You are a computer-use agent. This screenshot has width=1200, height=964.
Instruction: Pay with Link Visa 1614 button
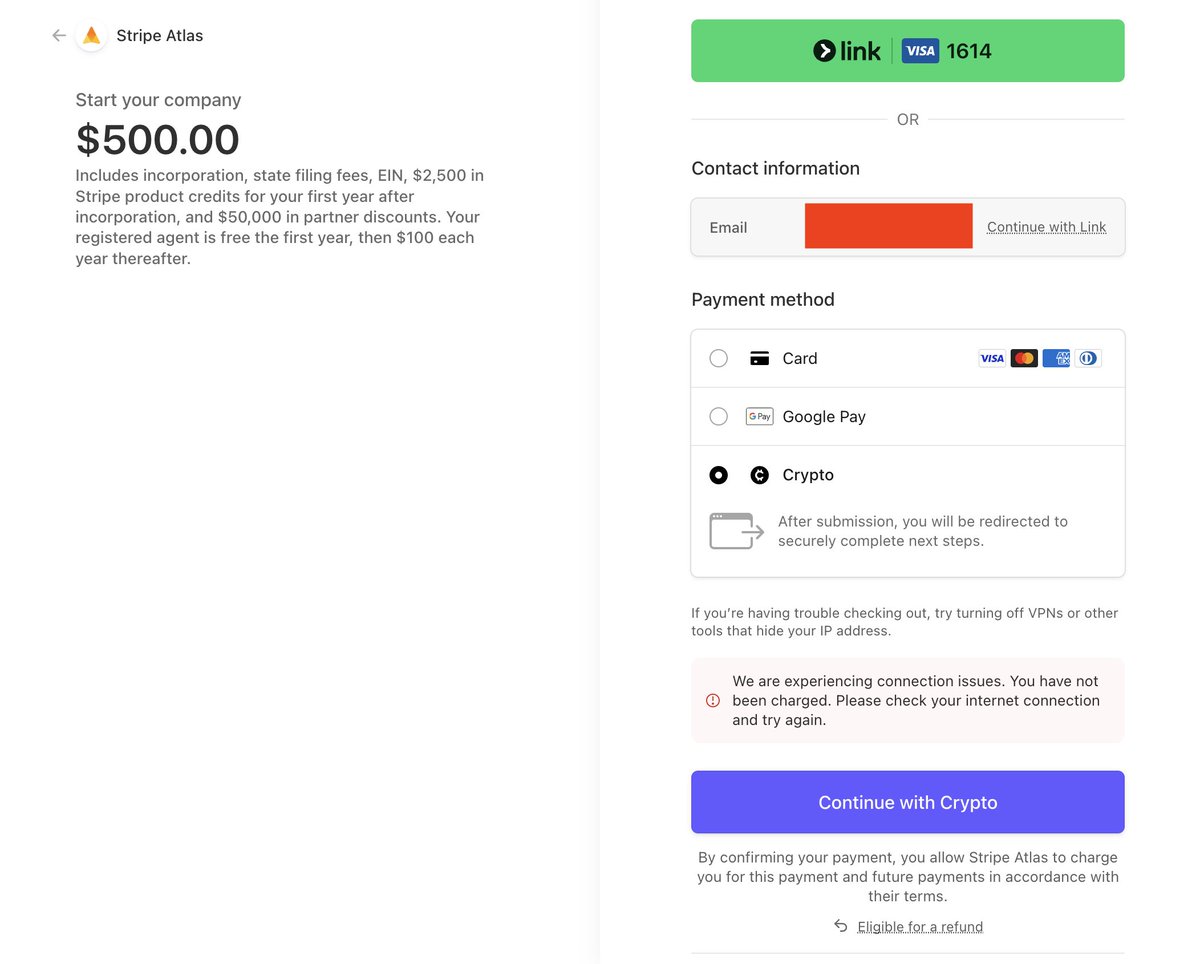click(907, 51)
